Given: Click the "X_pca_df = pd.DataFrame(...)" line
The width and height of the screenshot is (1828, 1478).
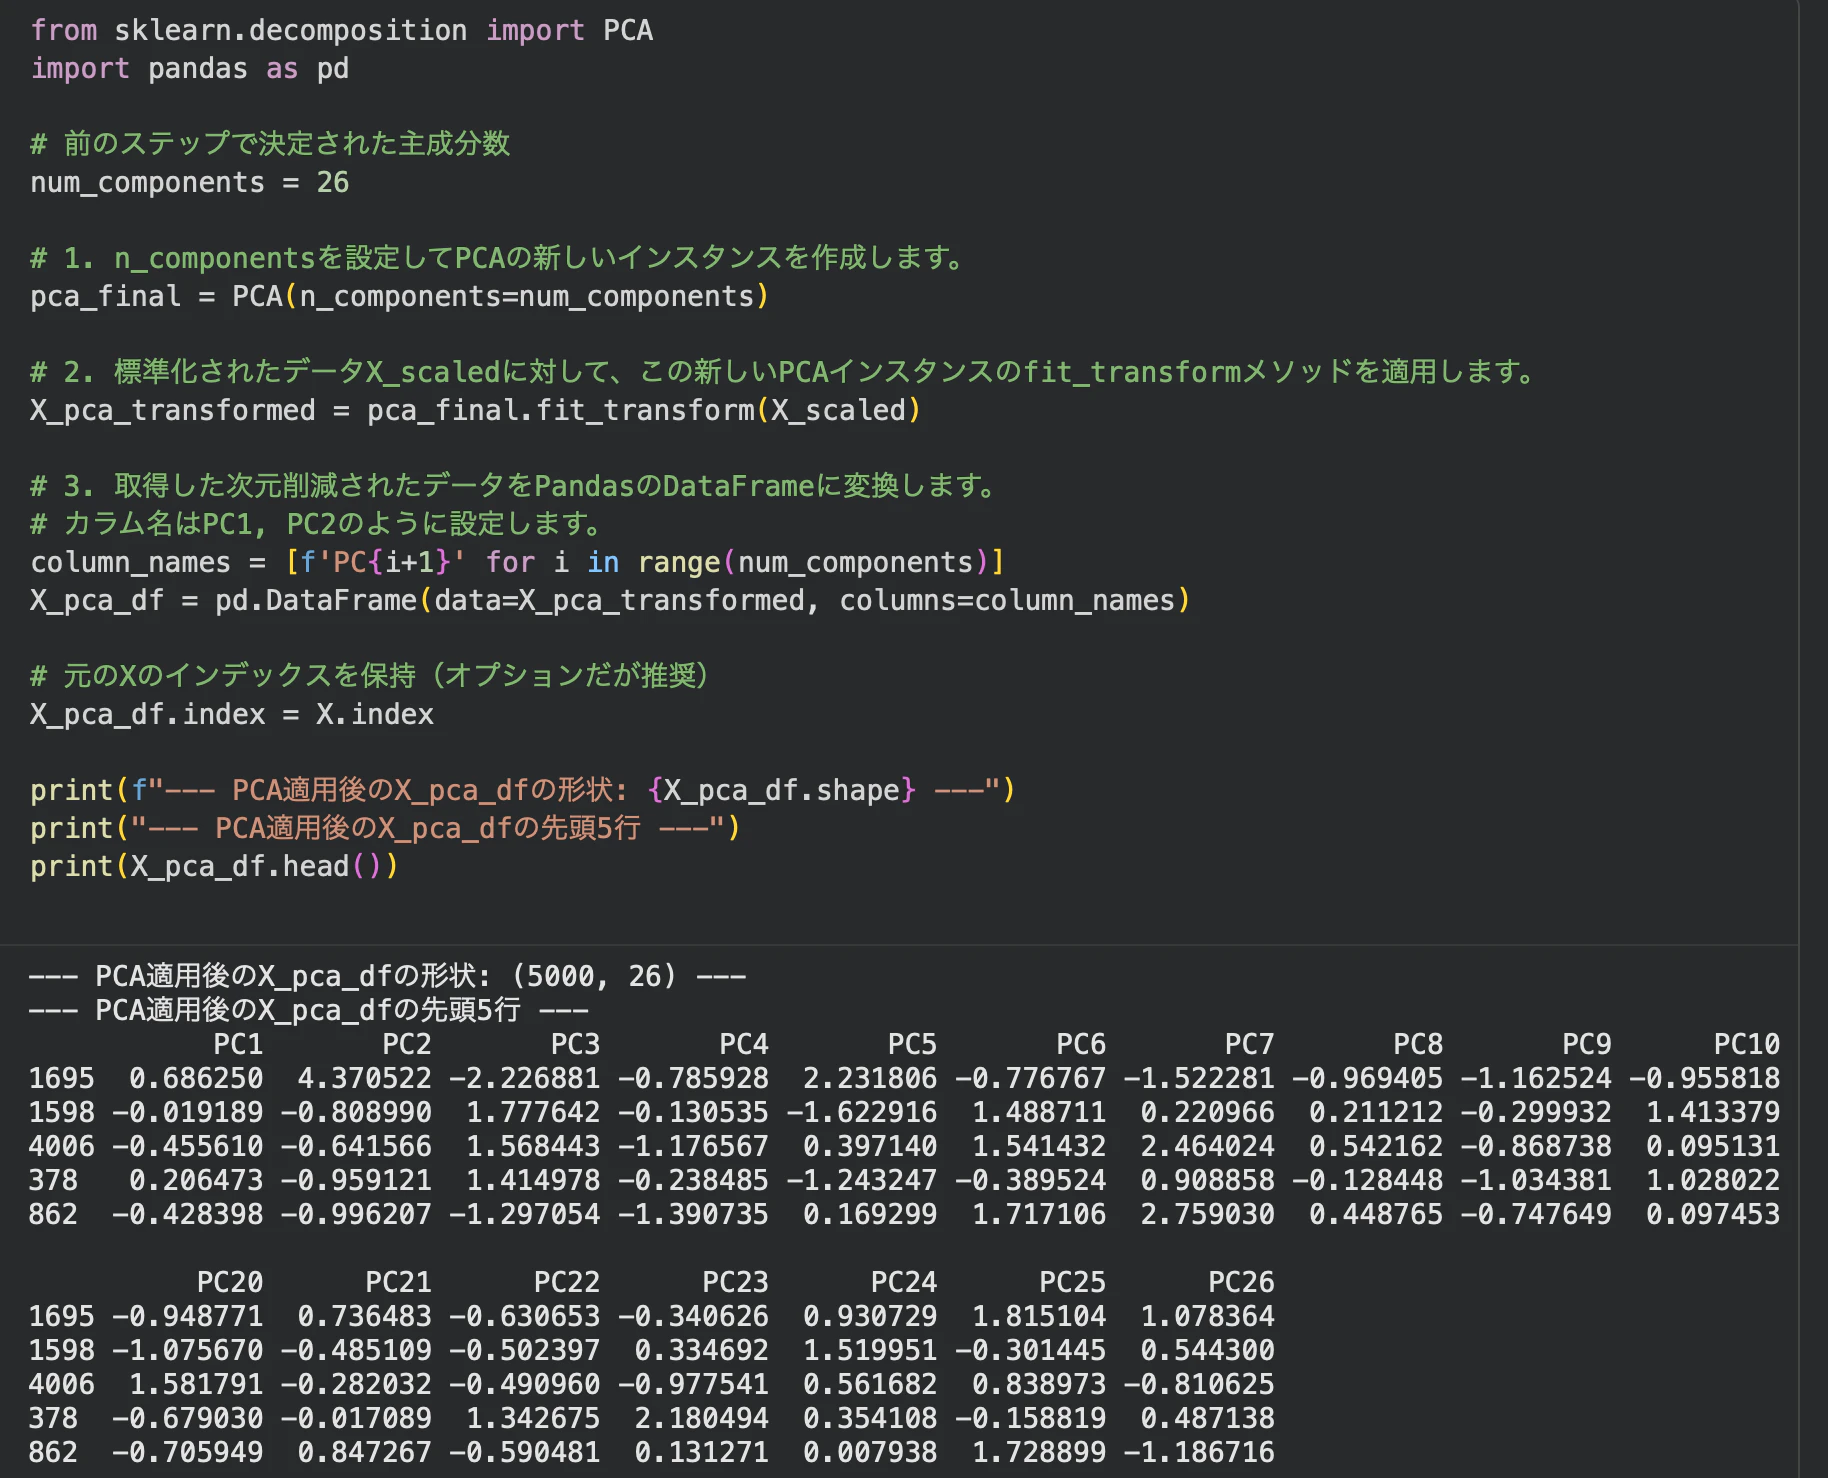Looking at the screenshot, I should [611, 600].
